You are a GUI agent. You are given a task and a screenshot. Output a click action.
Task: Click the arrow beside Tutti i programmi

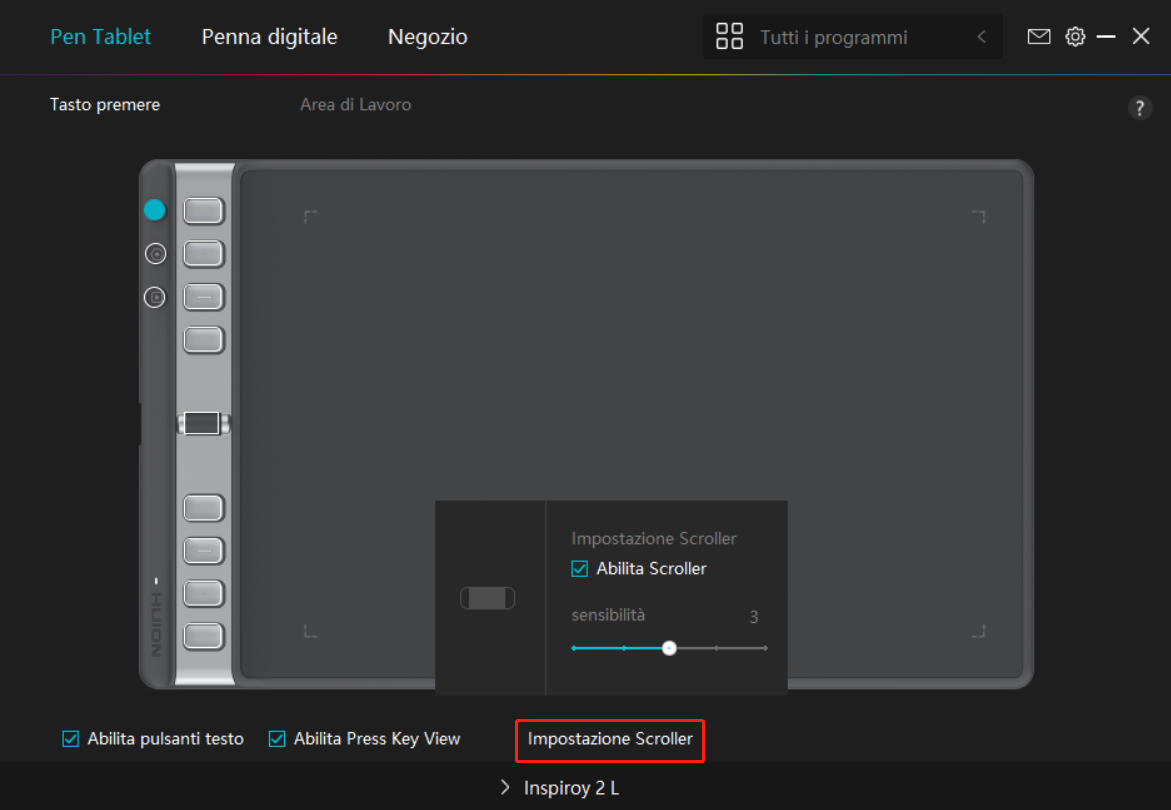(x=981, y=37)
